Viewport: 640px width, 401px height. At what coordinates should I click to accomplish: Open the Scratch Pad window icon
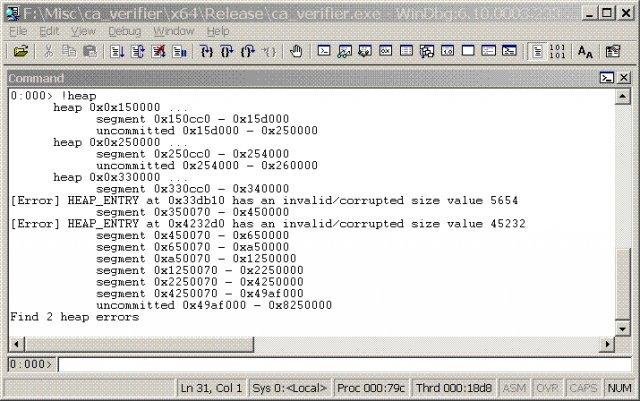coord(468,51)
